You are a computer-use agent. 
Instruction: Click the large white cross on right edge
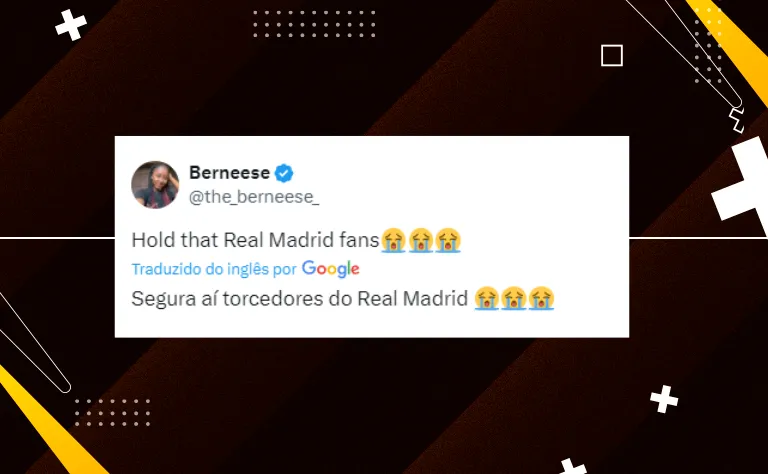tap(742, 184)
